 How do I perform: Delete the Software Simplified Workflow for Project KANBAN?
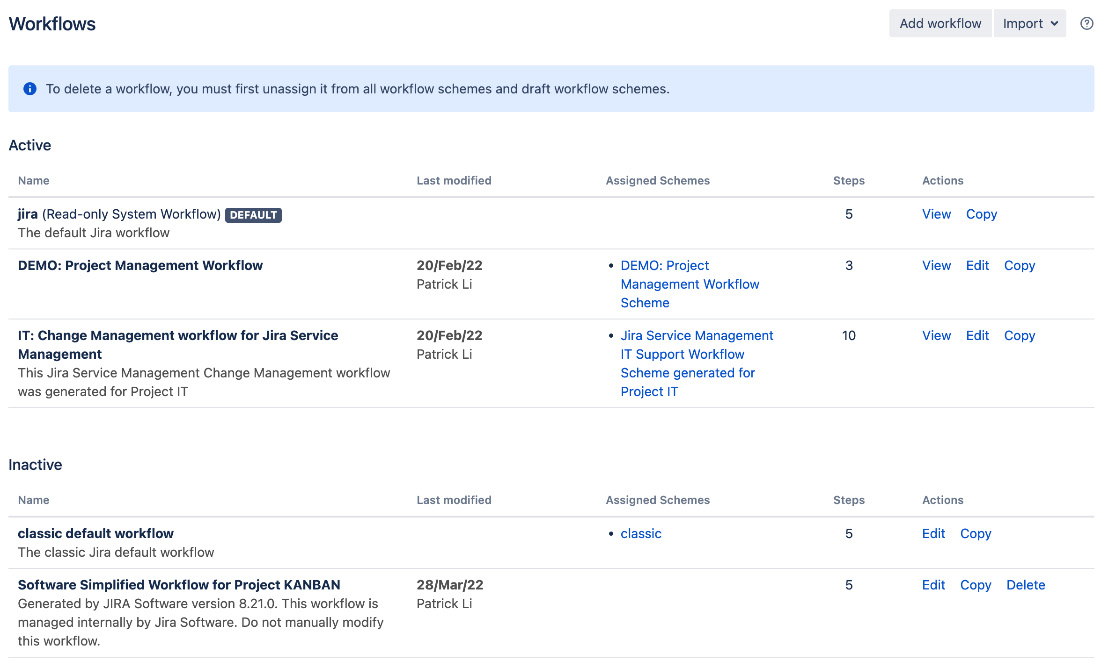1025,584
